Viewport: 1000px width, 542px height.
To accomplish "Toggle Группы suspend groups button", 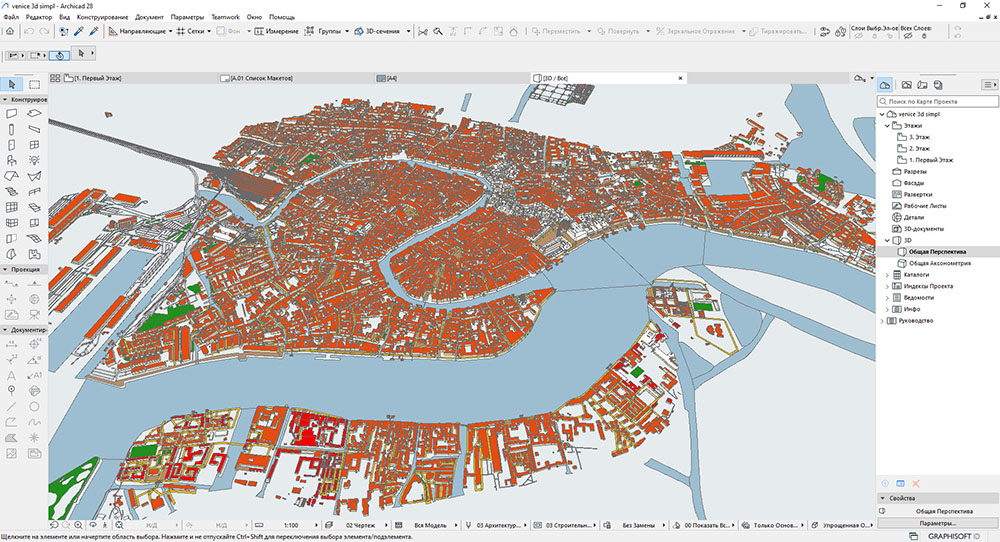I will click(x=323, y=31).
